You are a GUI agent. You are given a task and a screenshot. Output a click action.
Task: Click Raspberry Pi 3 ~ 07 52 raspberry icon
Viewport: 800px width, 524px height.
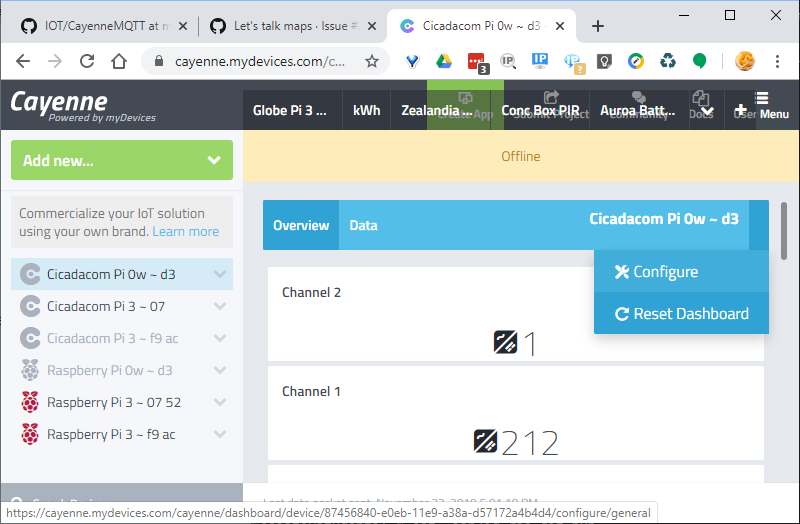click(x=30, y=403)
